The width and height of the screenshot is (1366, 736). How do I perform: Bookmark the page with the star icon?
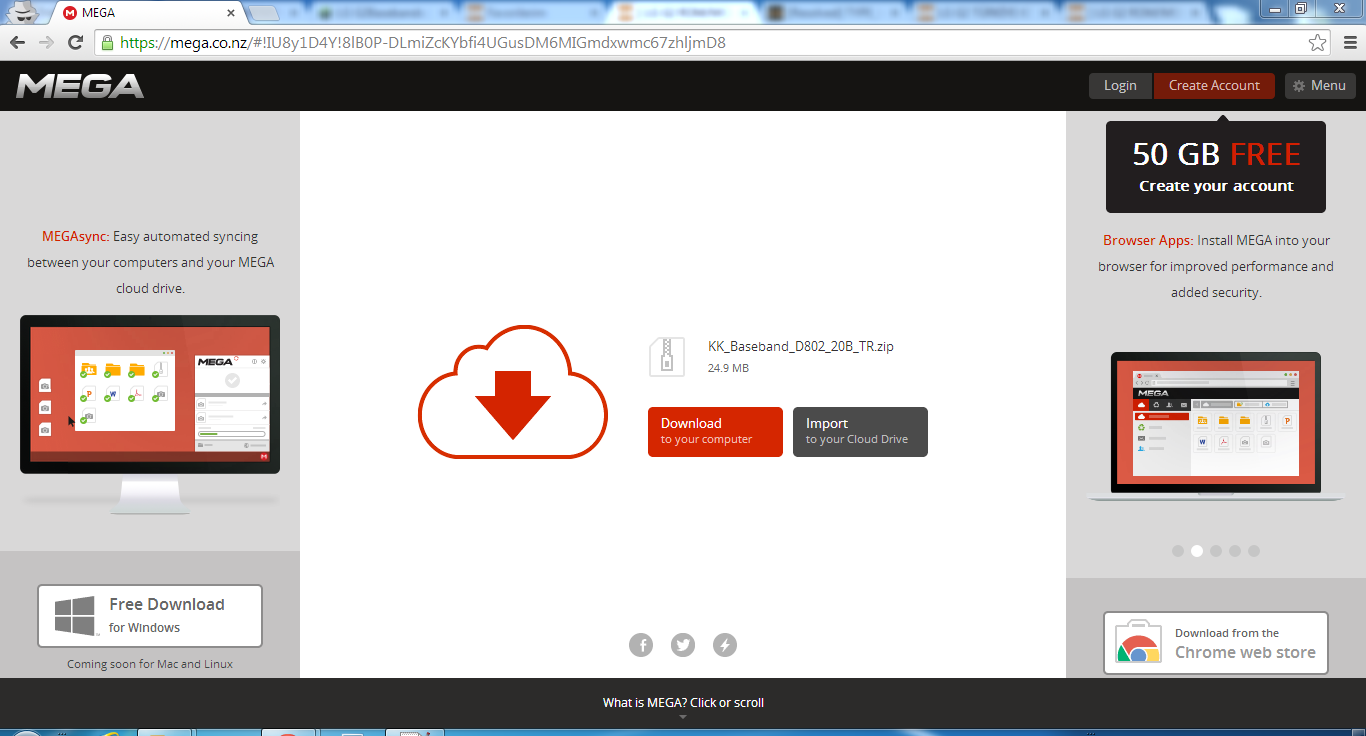(1318, 43)
